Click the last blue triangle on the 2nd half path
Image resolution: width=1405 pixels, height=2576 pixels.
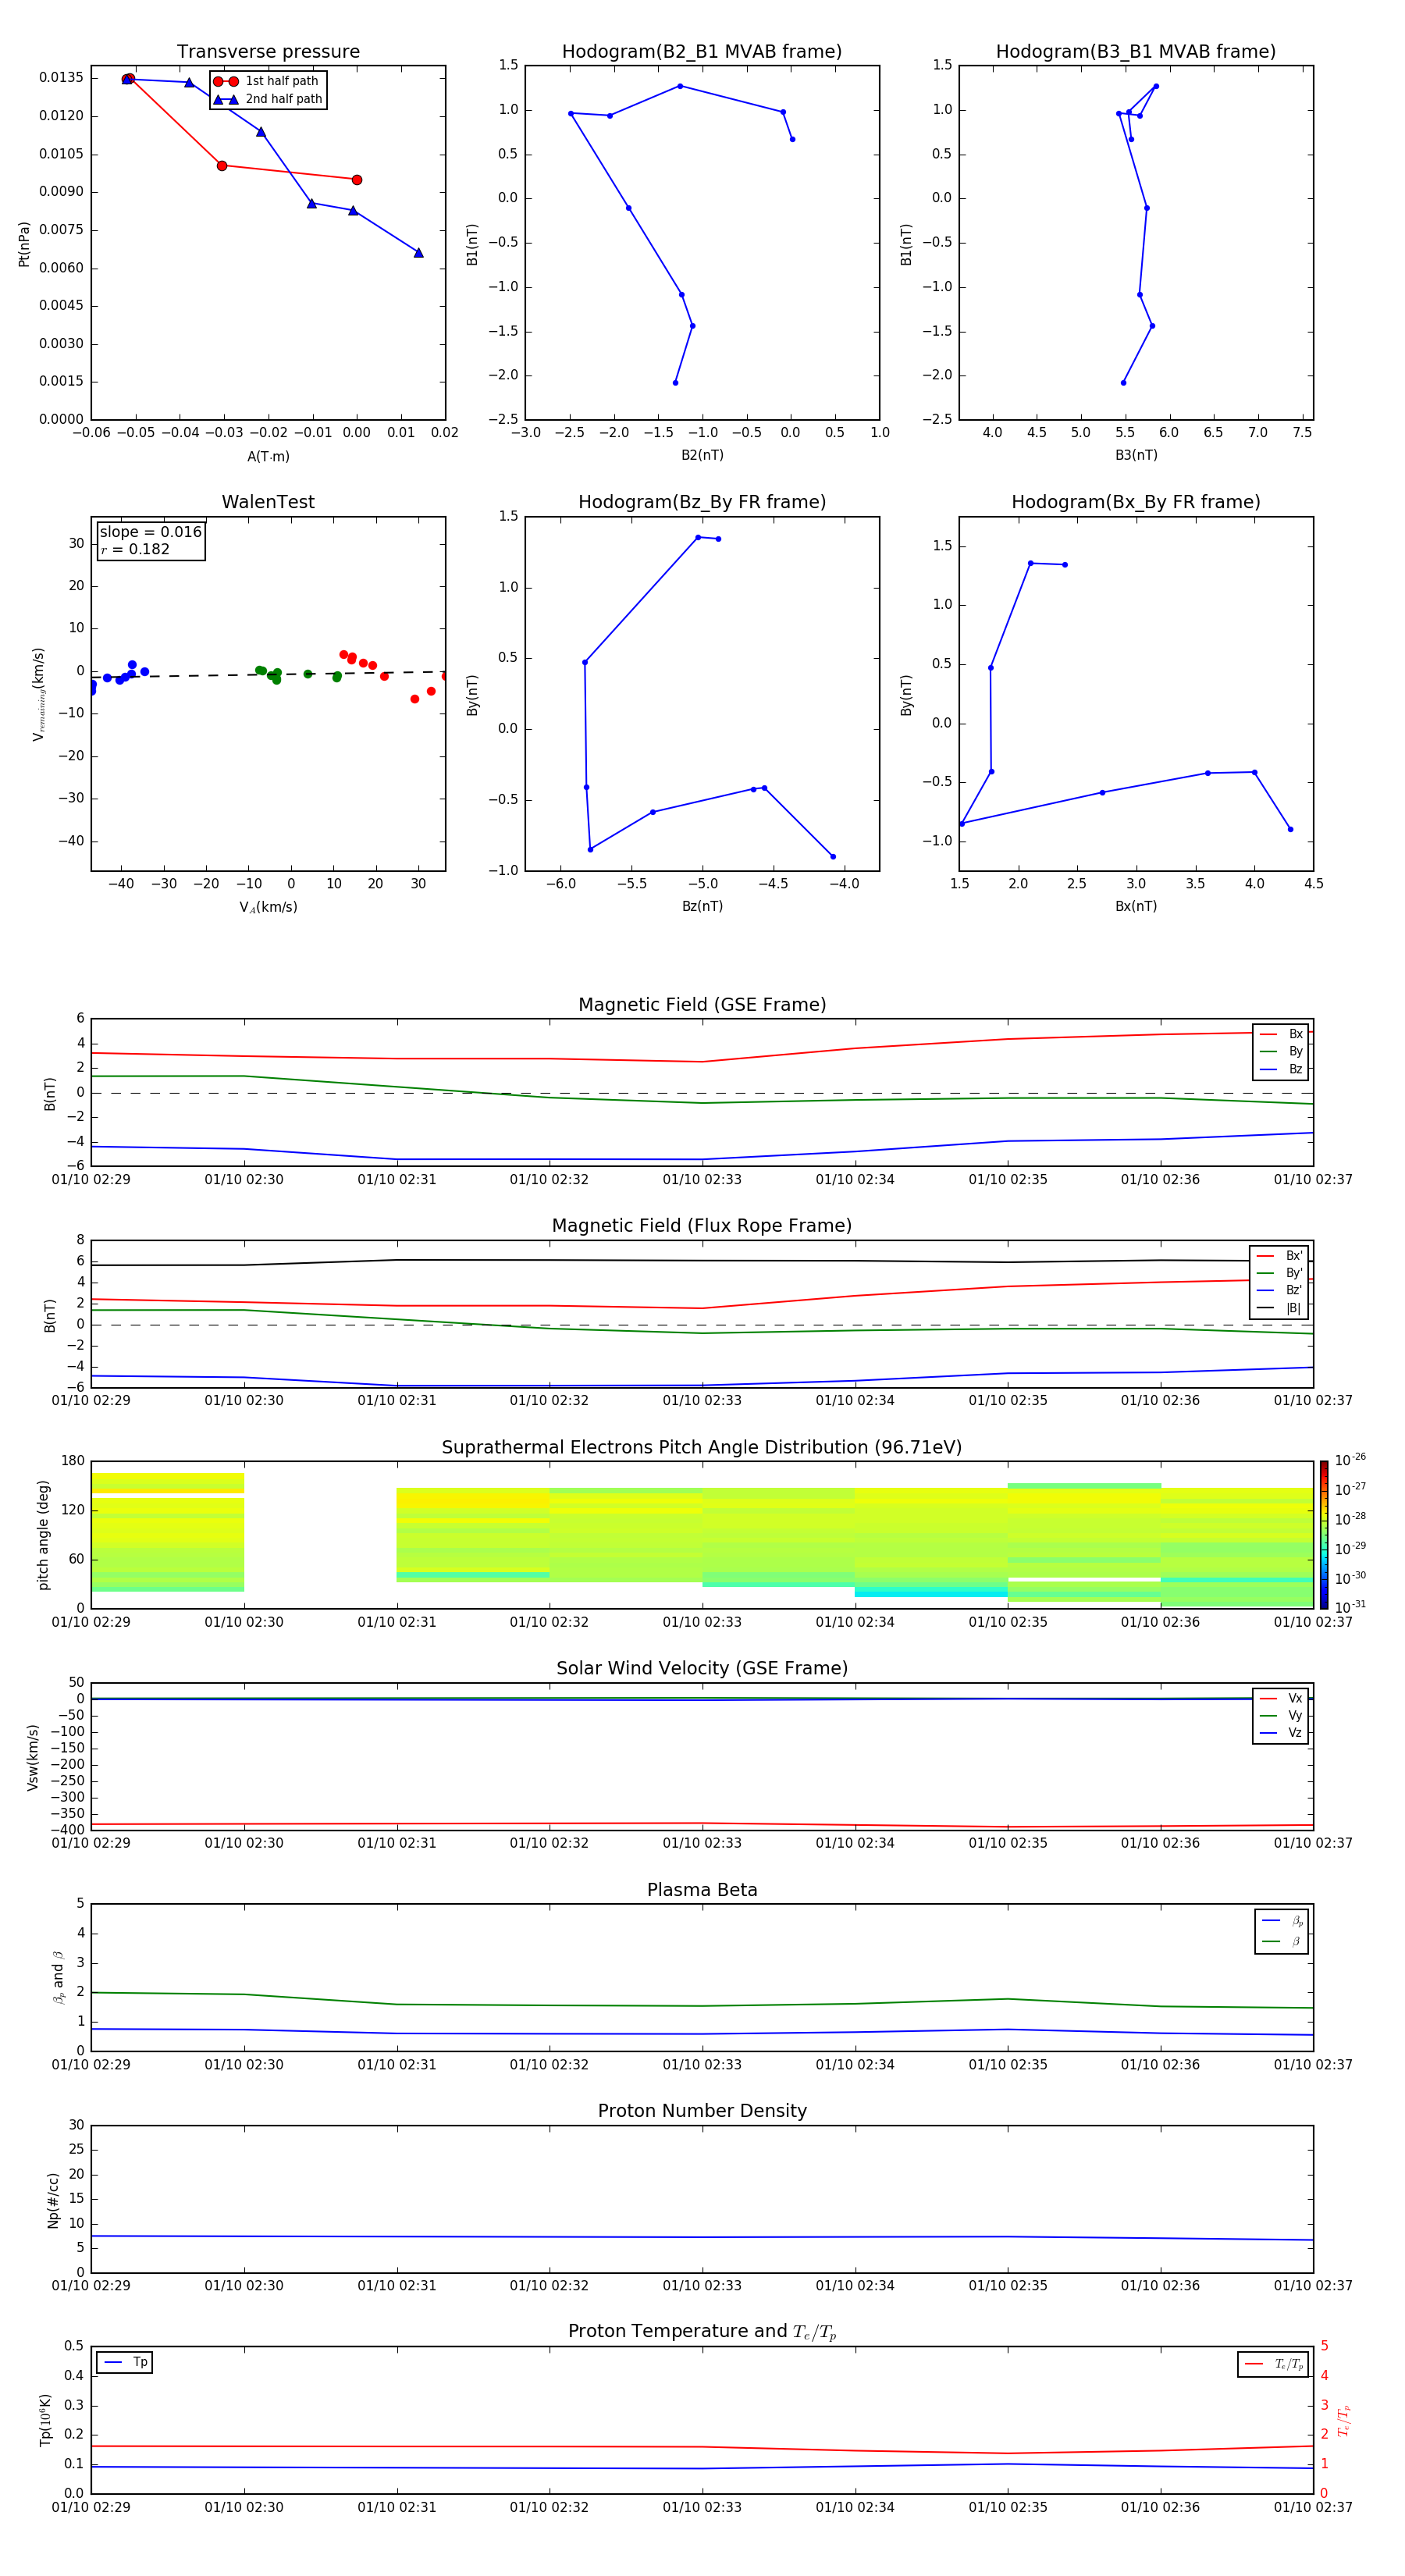click(418, 253)
